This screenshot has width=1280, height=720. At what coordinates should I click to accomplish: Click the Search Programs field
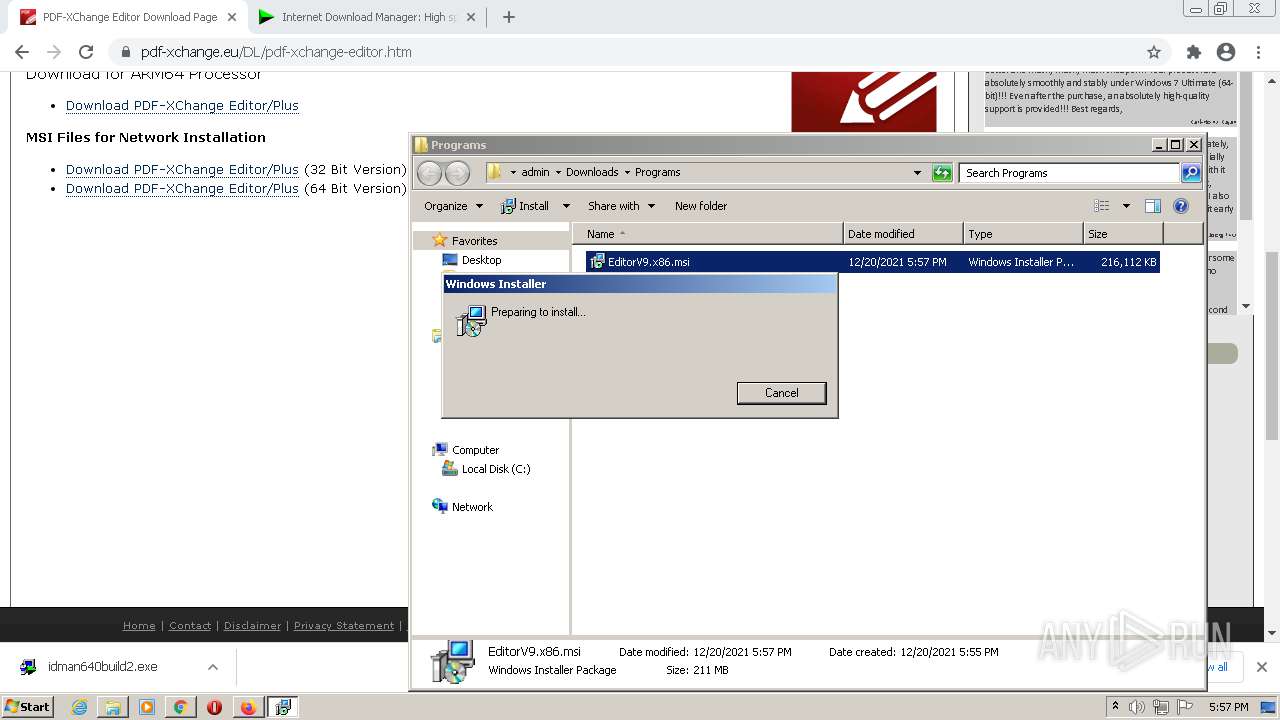click(x=1069, y=173)
